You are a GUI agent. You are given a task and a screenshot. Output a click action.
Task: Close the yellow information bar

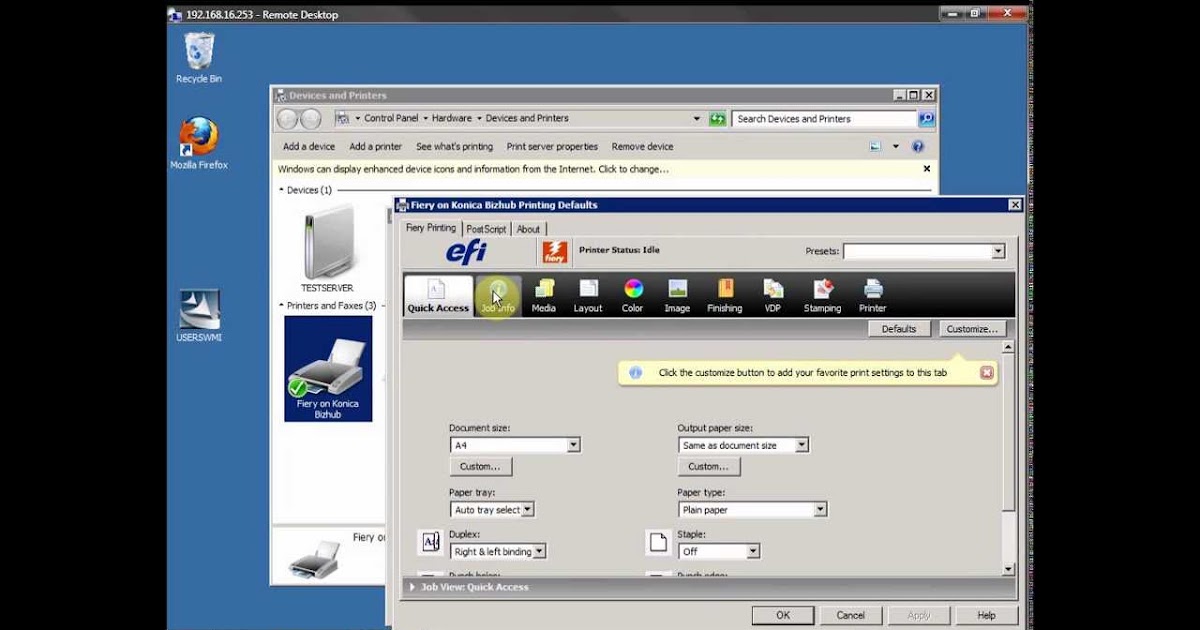(x=927, y=169)
